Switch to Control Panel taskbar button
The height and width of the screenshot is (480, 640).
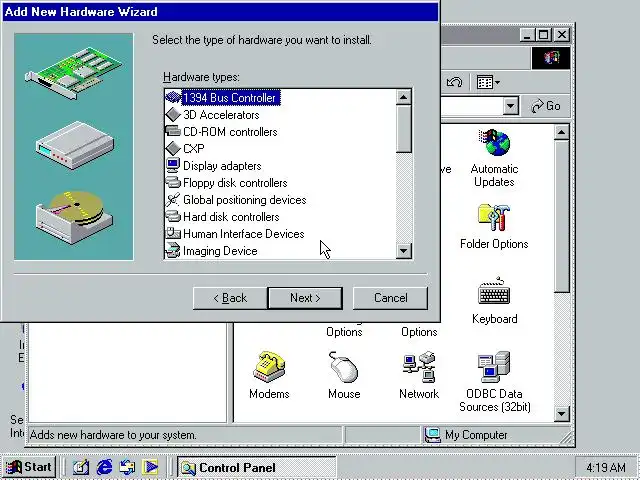point(256,467)
